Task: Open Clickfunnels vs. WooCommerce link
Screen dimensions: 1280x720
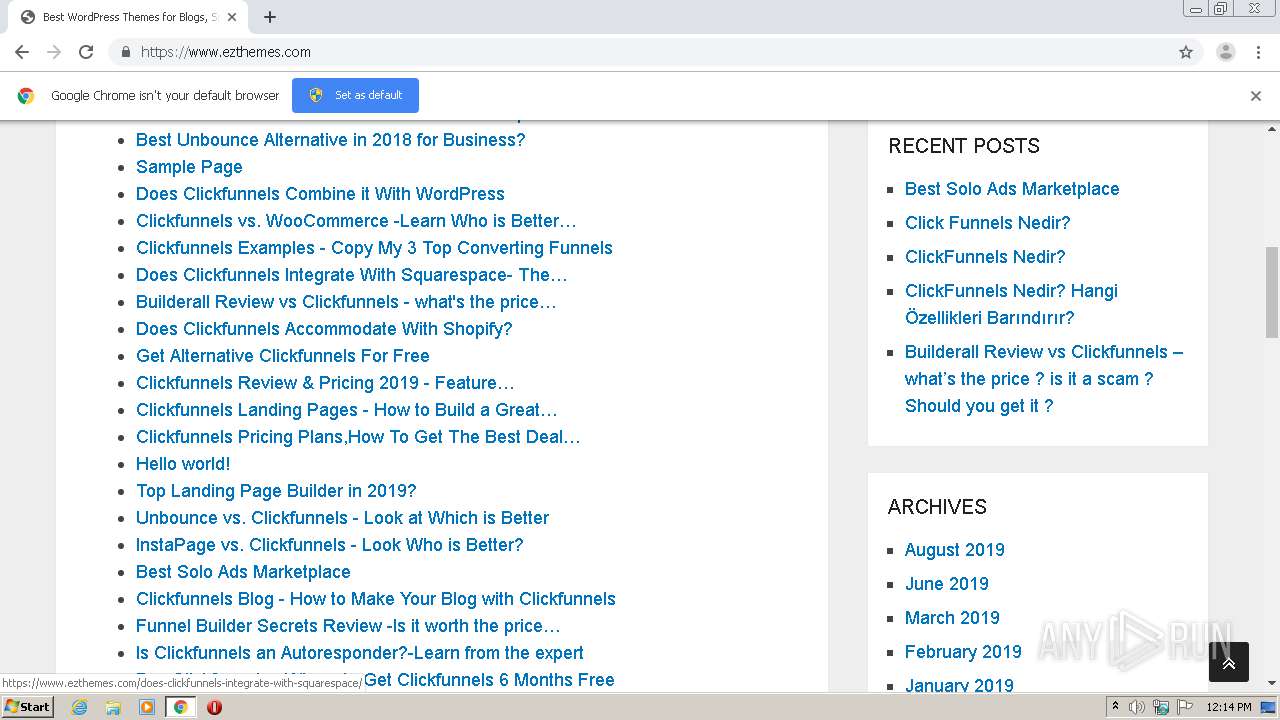Action: pyautogui.click(x=356, y=221)
